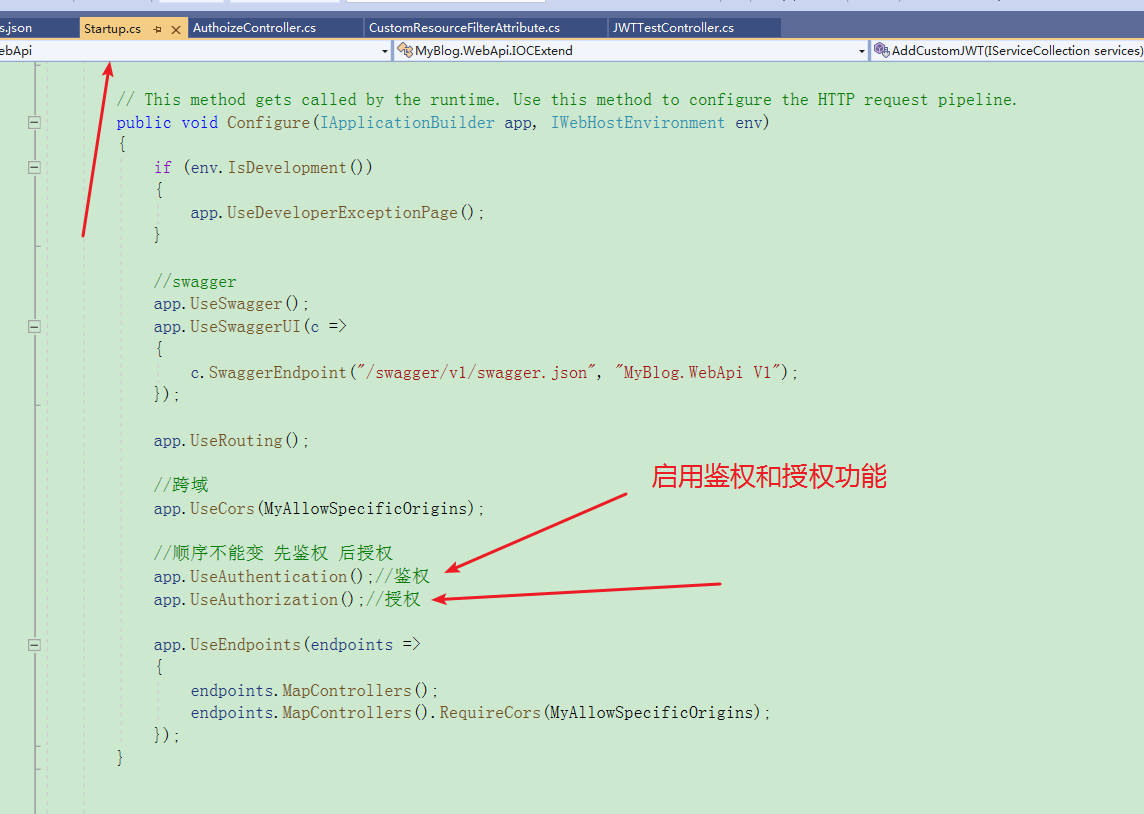Collapse the UseEndpoints lambda block
1144x814 pixels.
tap(34, 644)
